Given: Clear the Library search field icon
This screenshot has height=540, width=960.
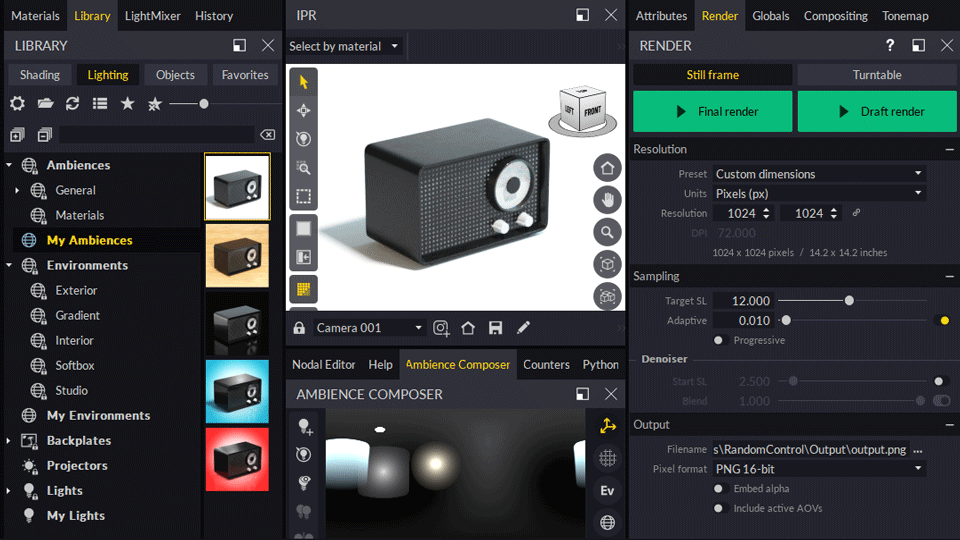Looking at the screenshot, I should coord(268,135).
